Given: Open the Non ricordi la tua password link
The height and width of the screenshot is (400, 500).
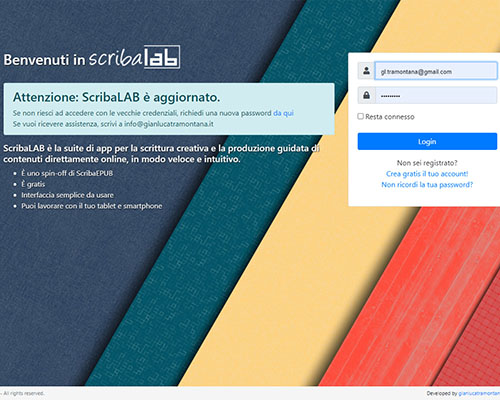Looking at the screenshot, I should 427,185.
